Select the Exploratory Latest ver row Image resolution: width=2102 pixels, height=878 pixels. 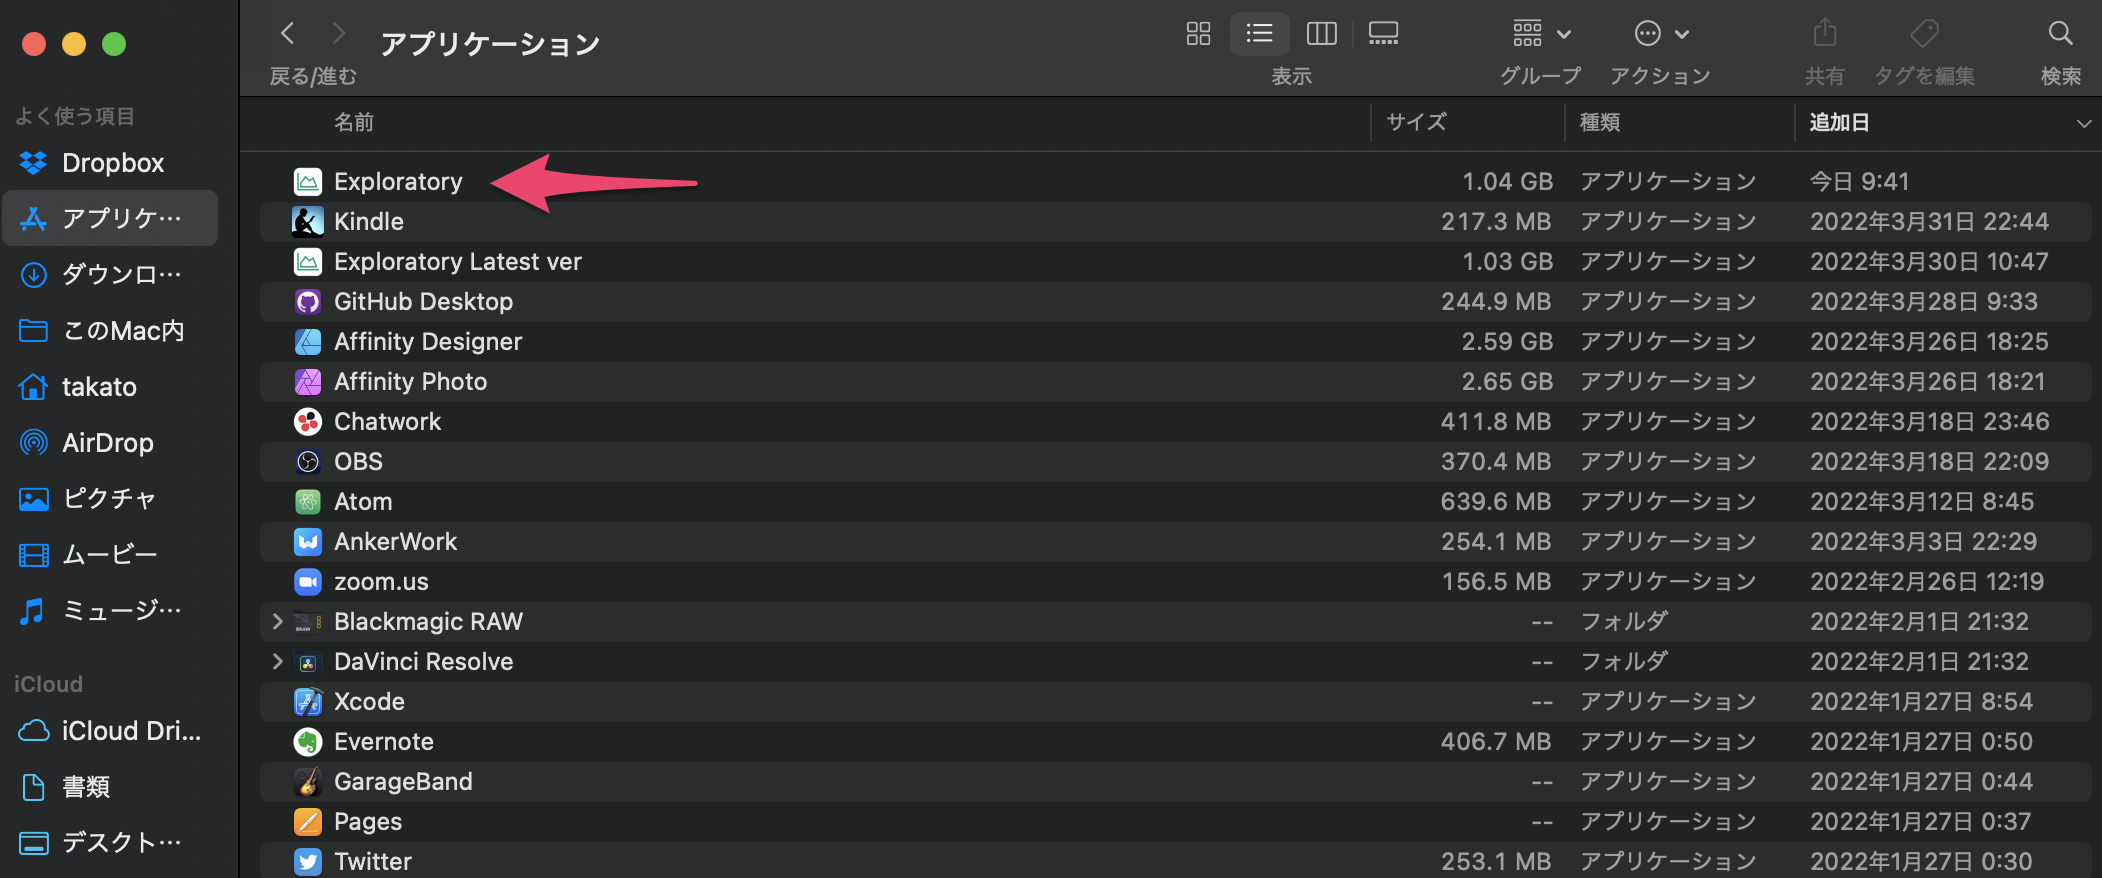tap(1176, 261)
